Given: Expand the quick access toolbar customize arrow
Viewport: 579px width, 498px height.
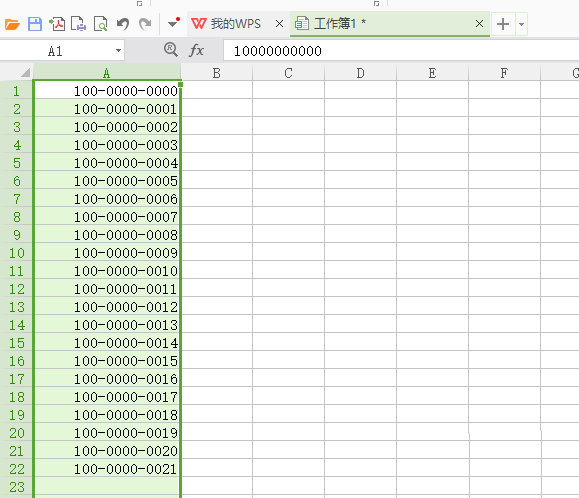Looking at the screenshot, I should click(x=173, y=23).
